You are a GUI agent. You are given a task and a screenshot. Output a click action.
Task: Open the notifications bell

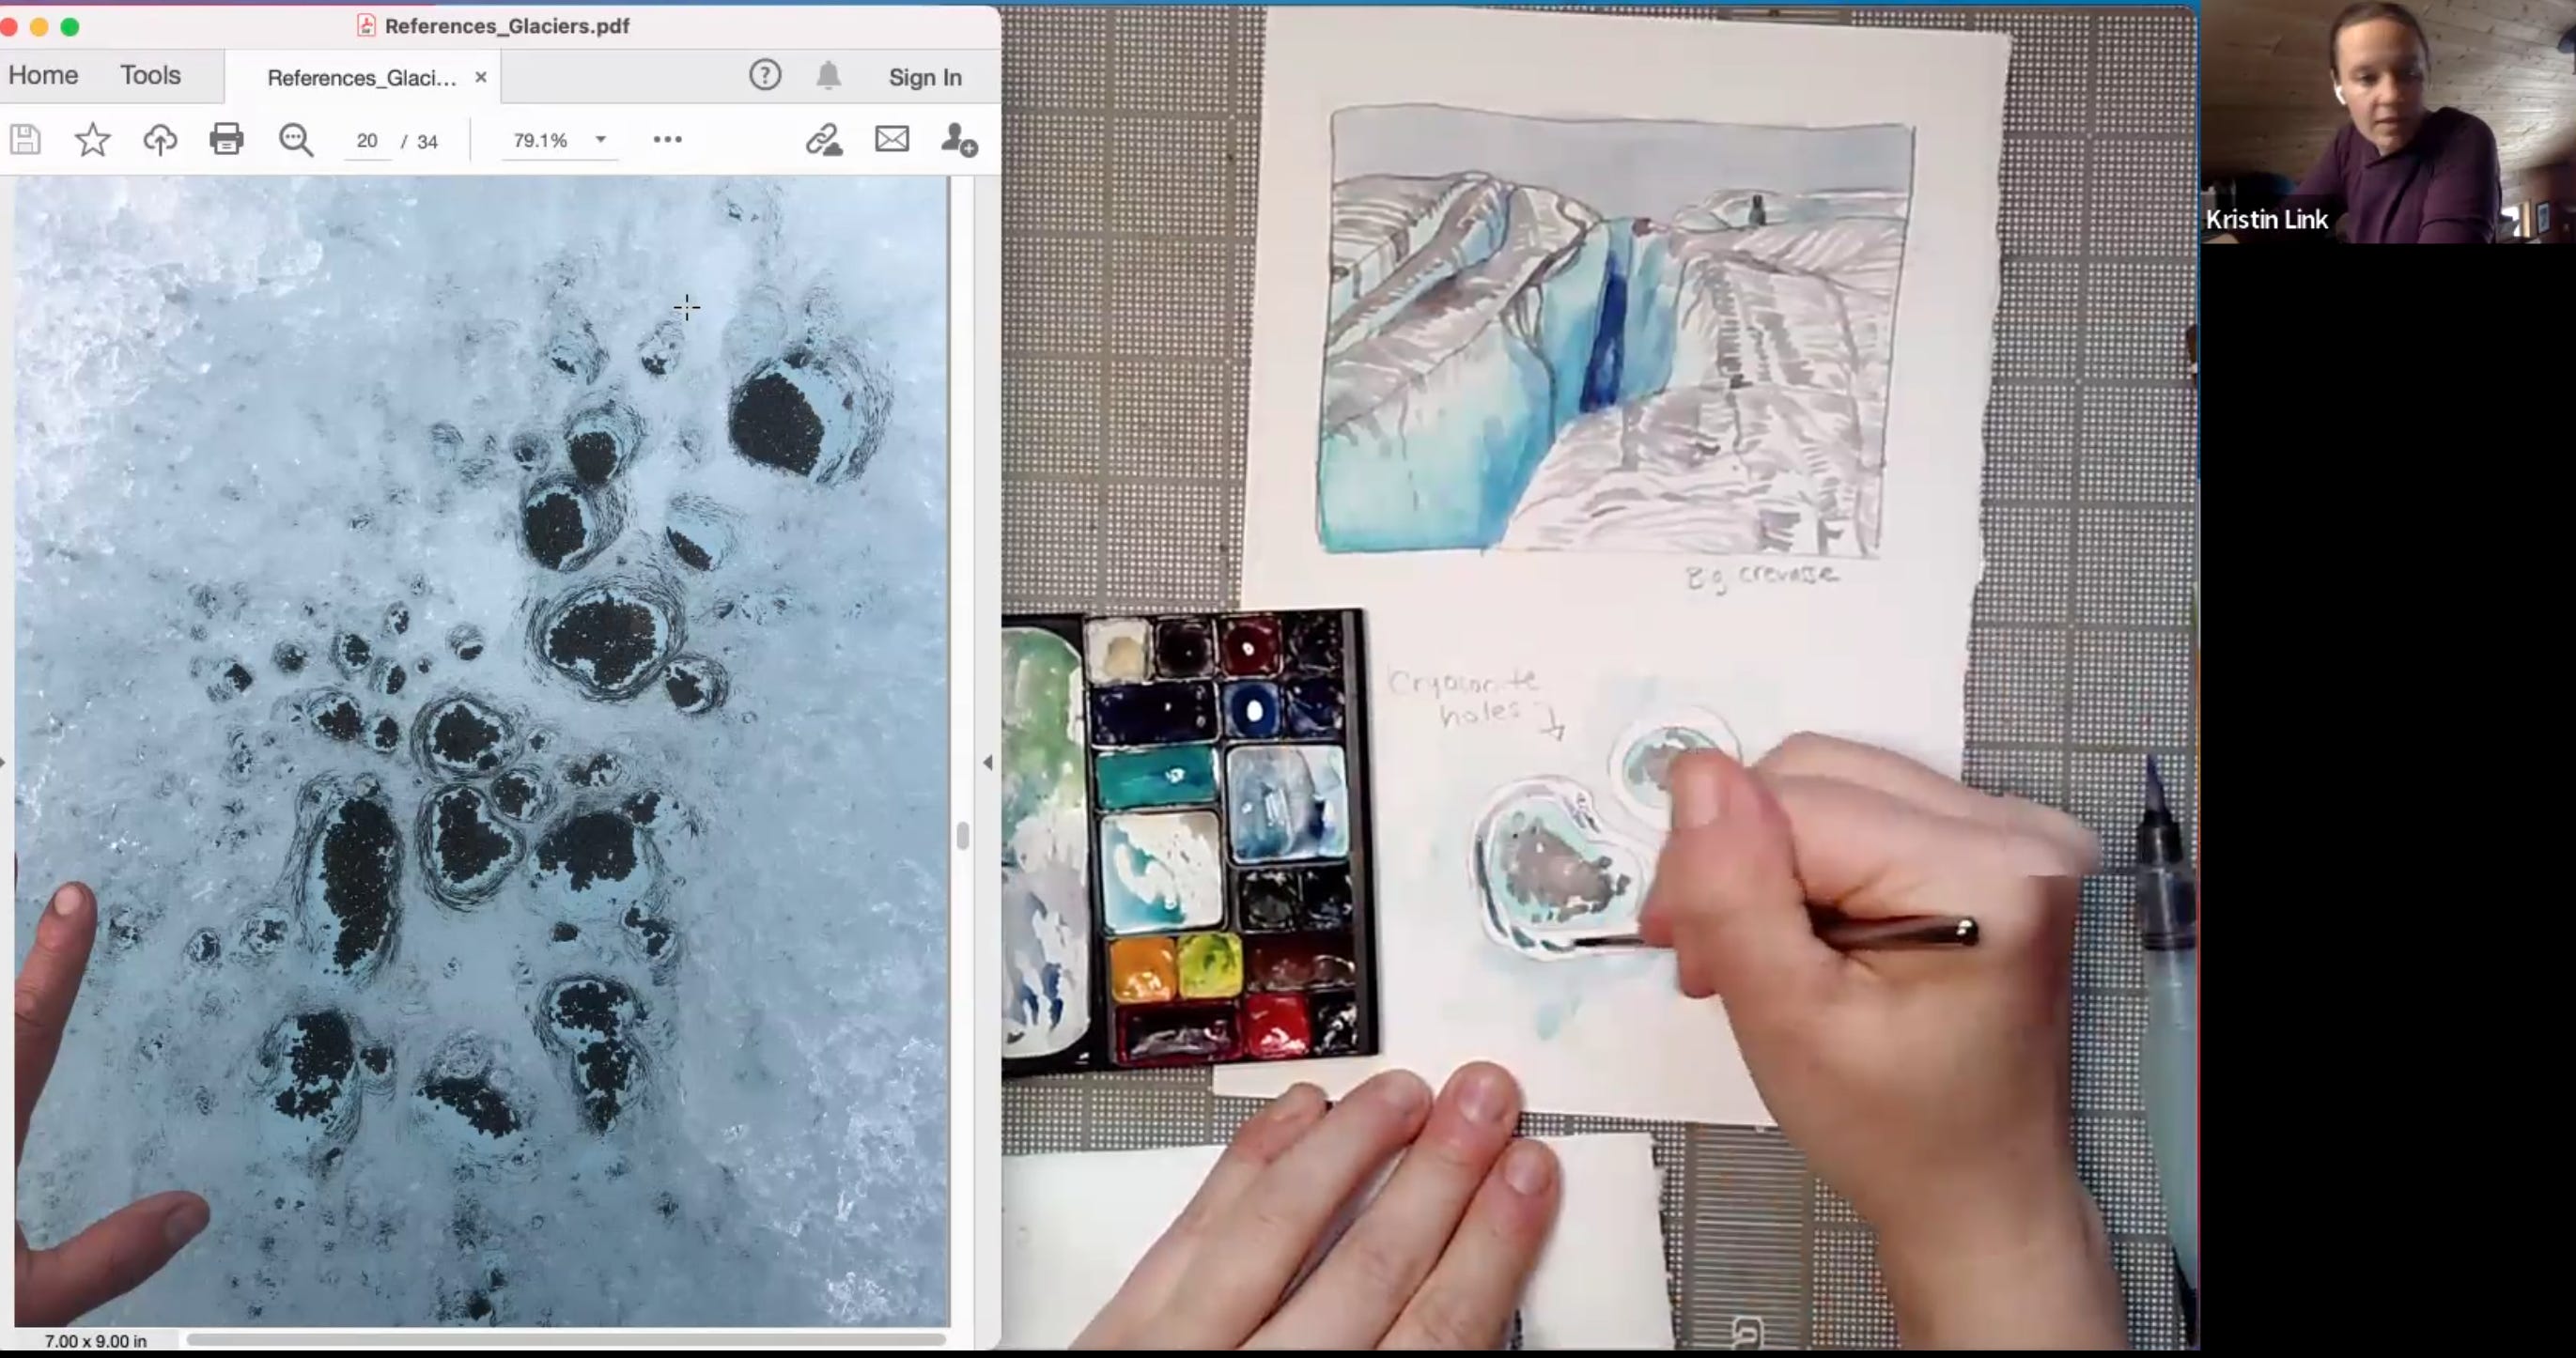pos(828,76)
